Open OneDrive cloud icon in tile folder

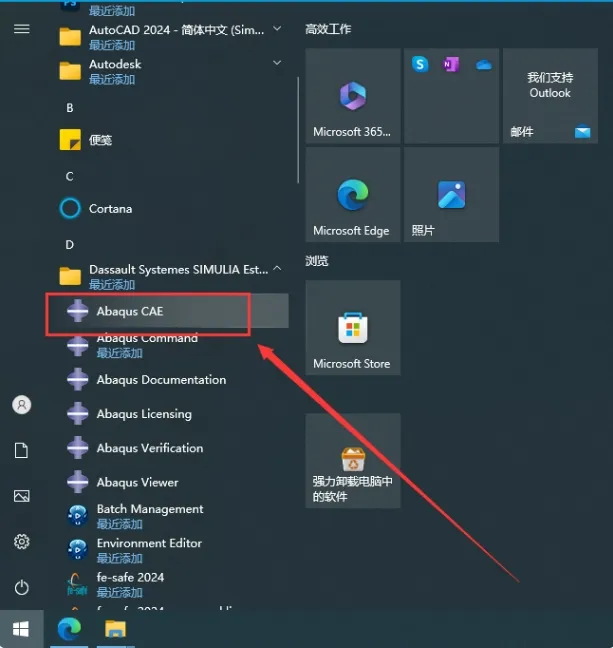tap(483, 65)
